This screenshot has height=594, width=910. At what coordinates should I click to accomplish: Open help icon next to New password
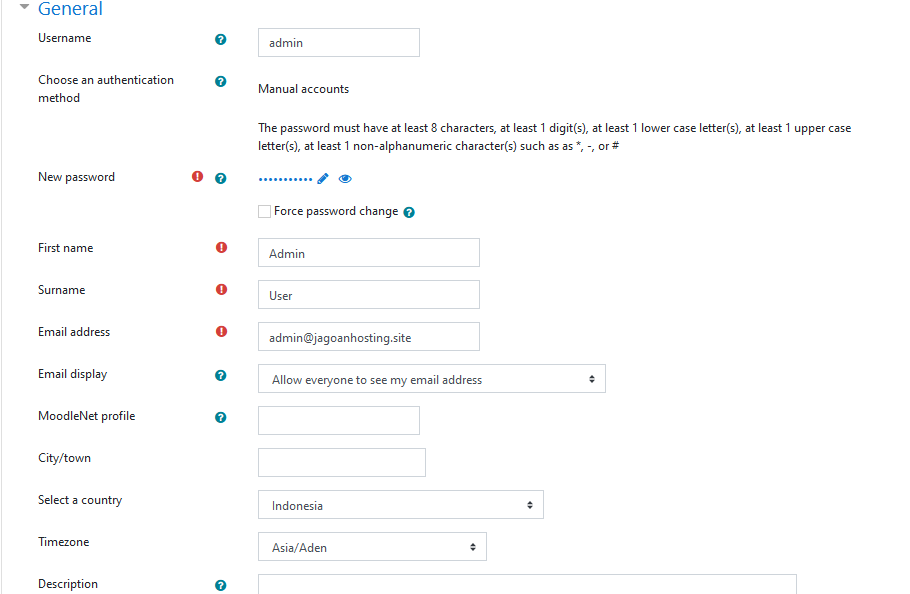(x=221, y=178)
